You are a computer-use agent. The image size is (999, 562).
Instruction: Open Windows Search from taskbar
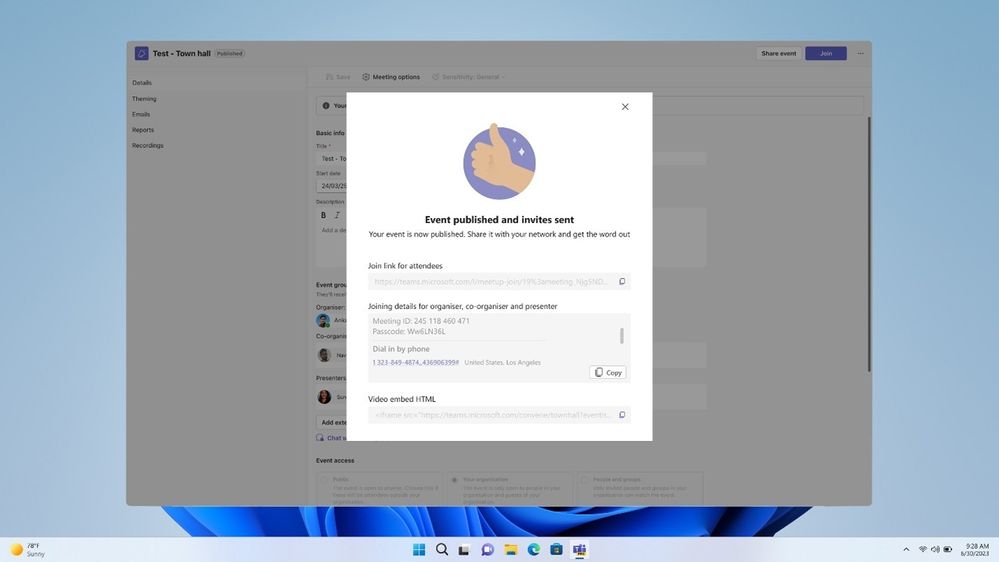click(442, 549)
